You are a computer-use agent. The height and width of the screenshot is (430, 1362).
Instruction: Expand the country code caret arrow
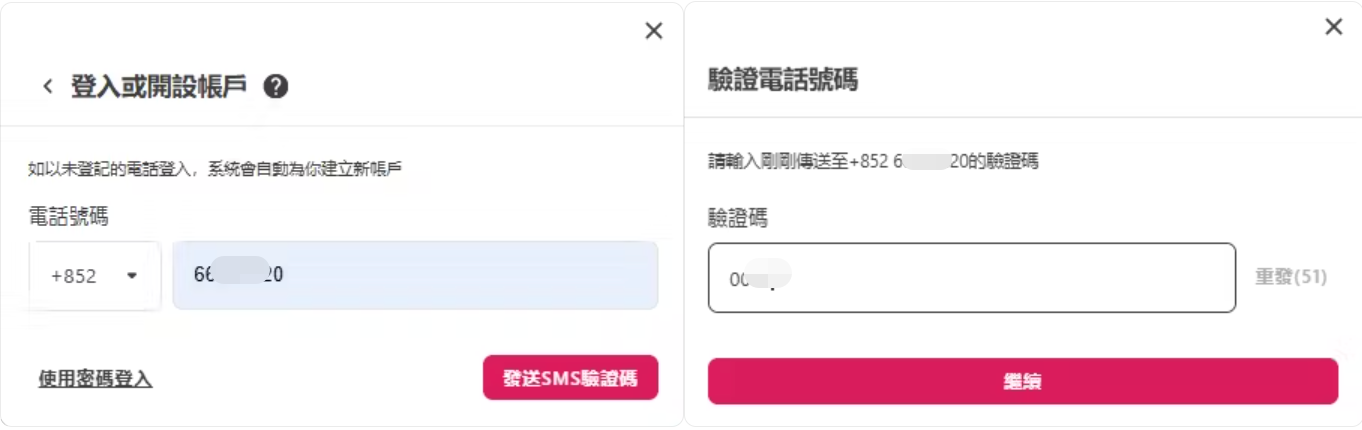tap(131, 276)
